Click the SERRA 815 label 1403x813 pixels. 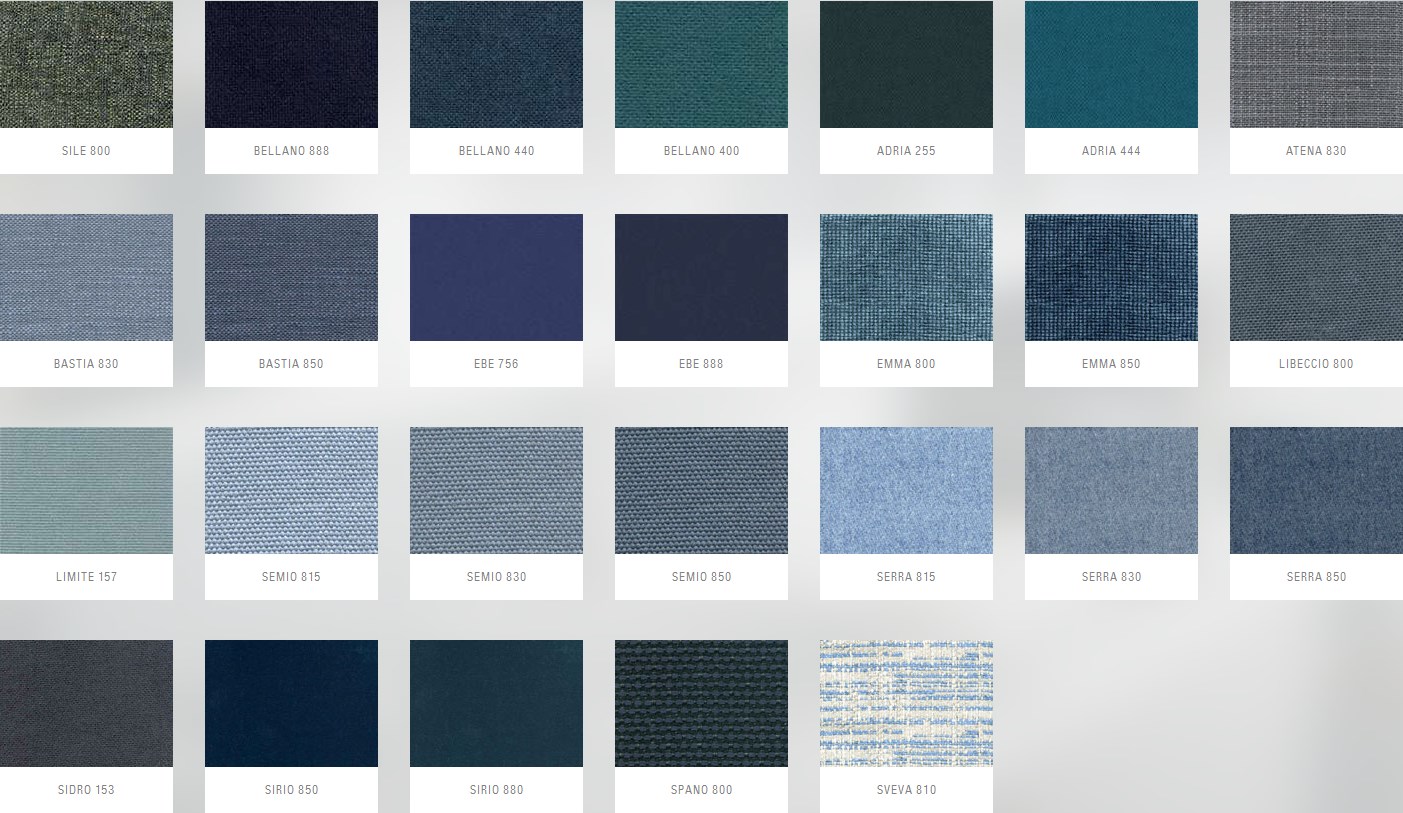coord(906,577)
